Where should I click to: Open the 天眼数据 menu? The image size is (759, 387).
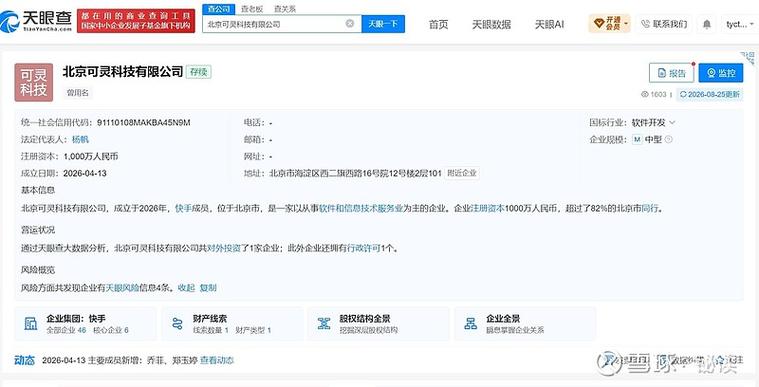[491, 24]
